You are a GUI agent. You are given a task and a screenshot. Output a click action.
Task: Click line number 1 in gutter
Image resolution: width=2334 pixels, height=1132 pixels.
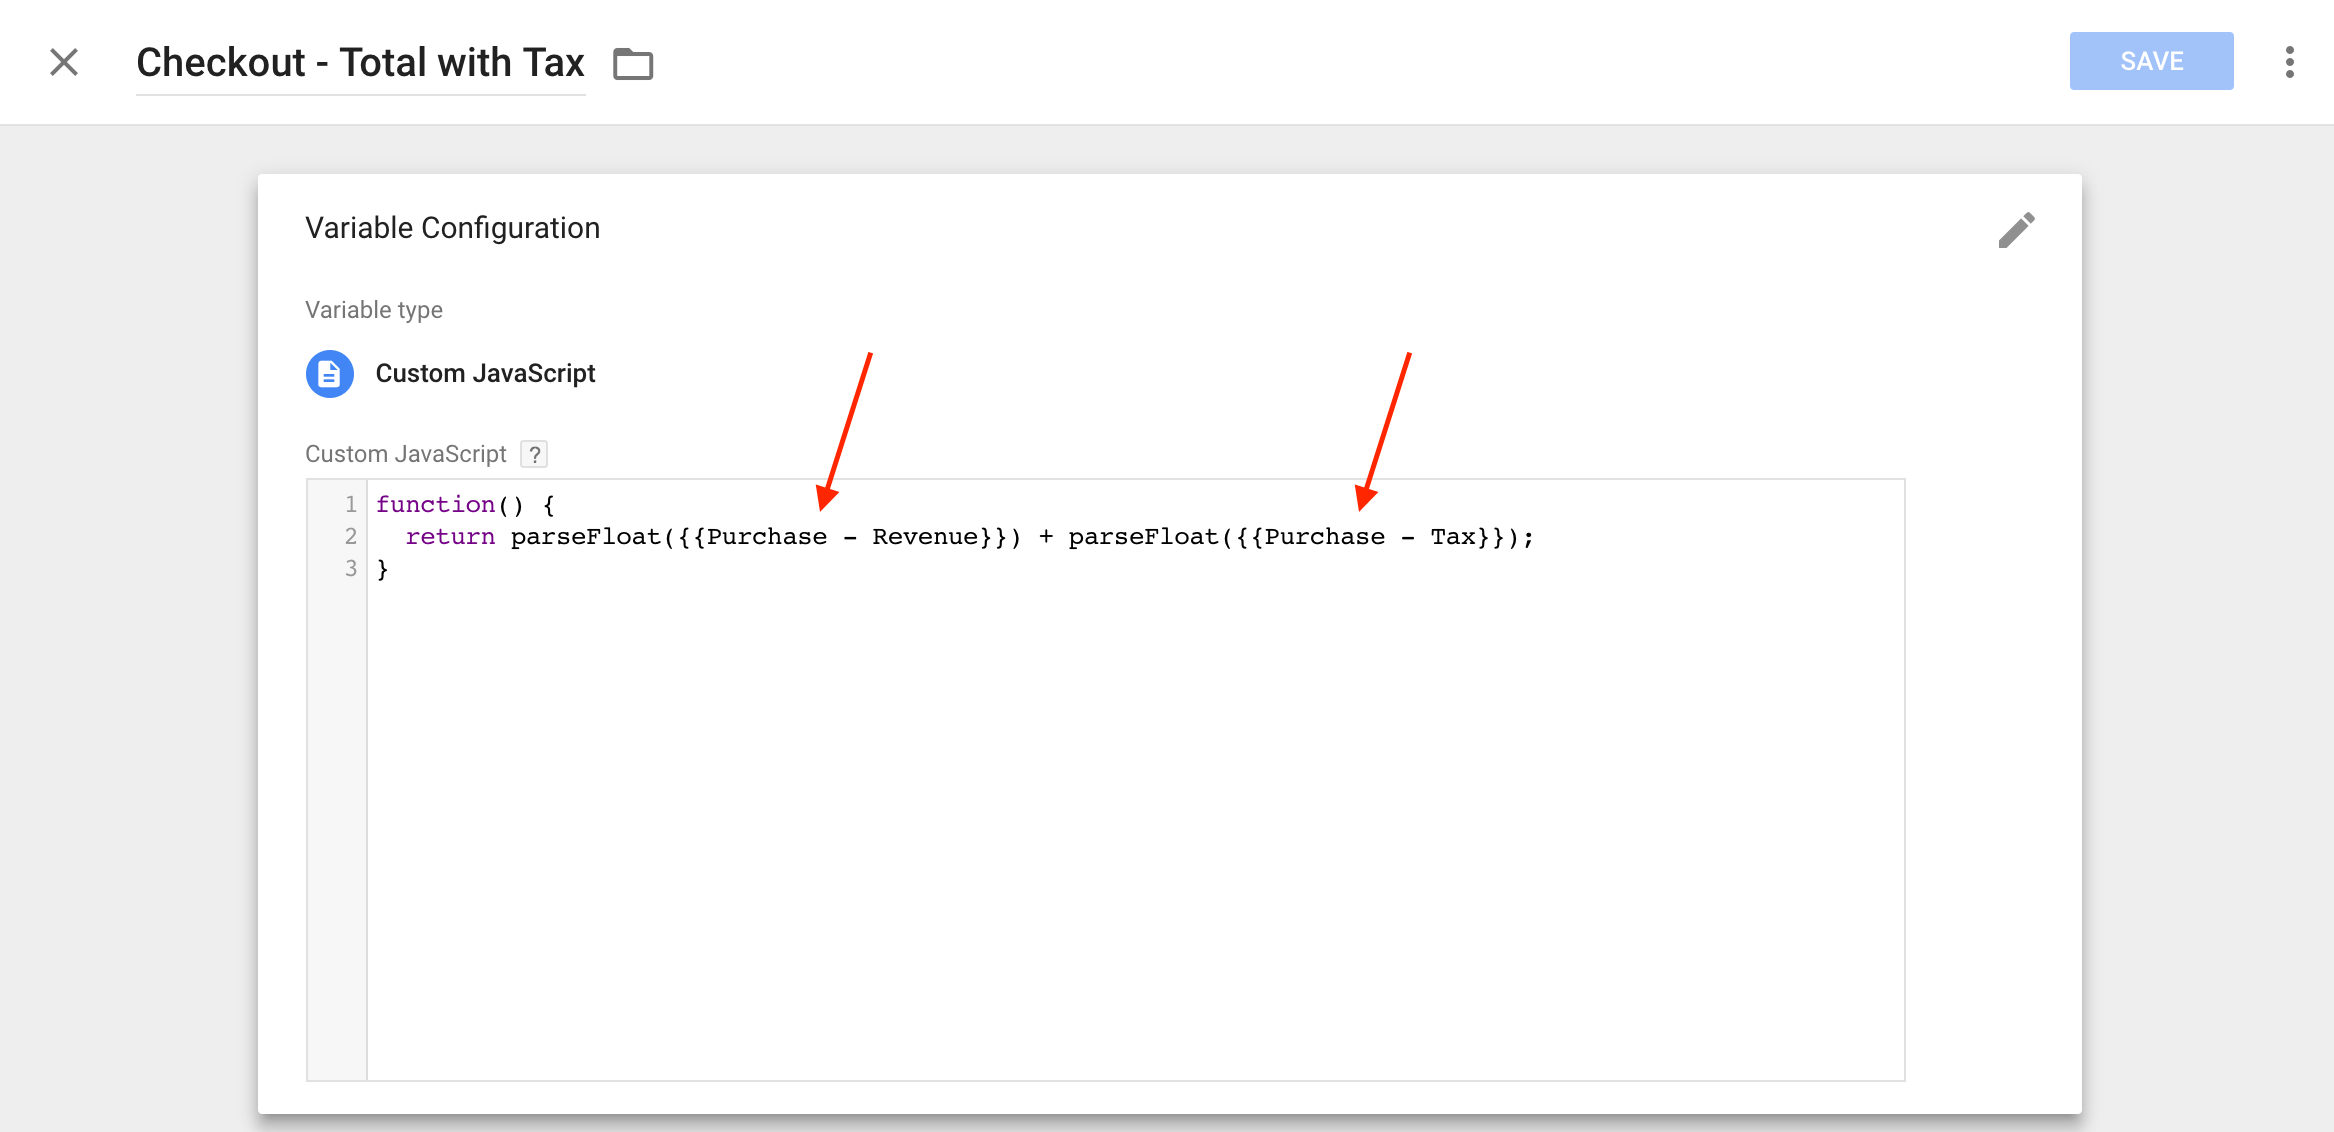(x=350, y=504)
